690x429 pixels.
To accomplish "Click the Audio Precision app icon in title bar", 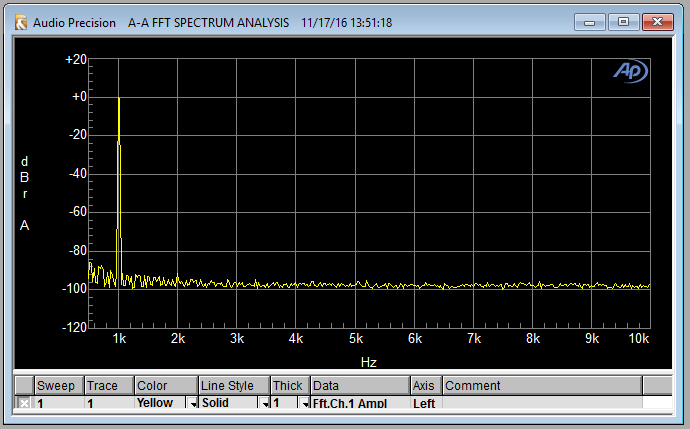I will tap(21, 22).
